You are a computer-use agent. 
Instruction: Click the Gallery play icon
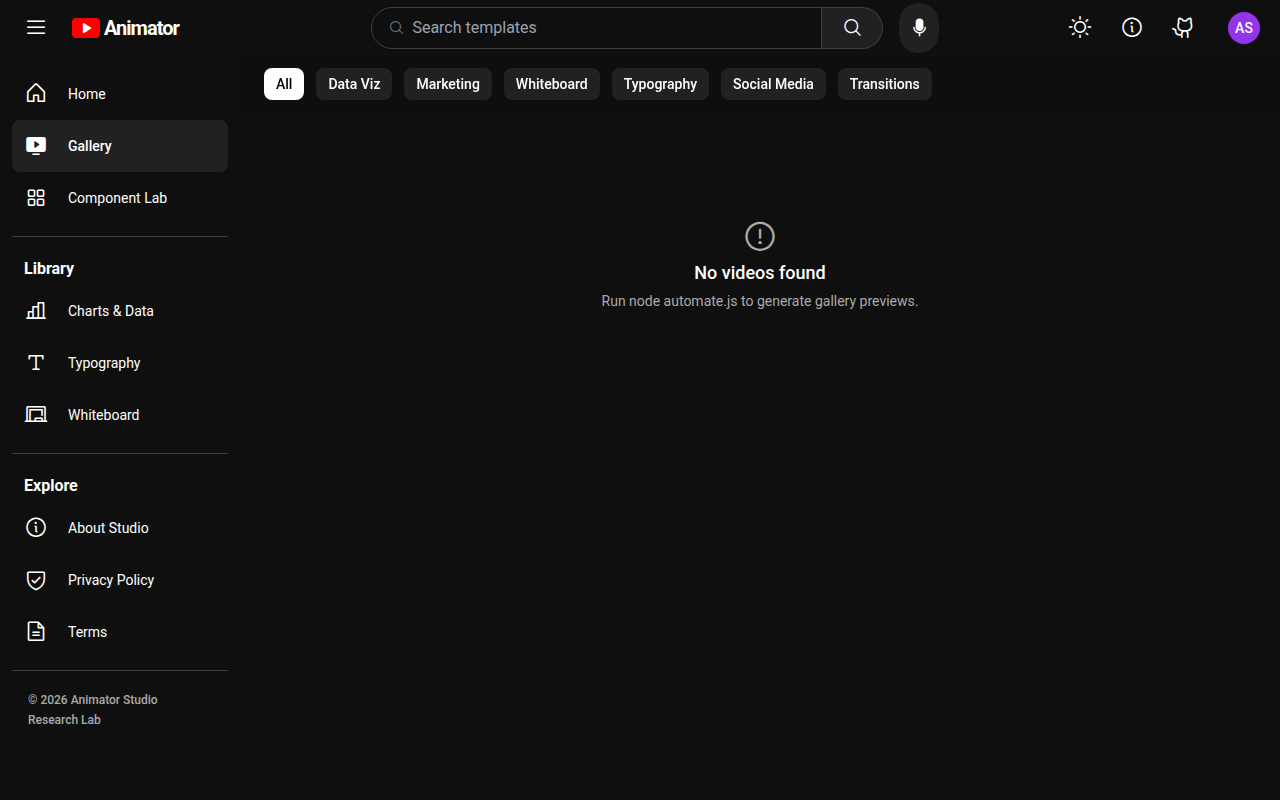click(x=36, y=146)
